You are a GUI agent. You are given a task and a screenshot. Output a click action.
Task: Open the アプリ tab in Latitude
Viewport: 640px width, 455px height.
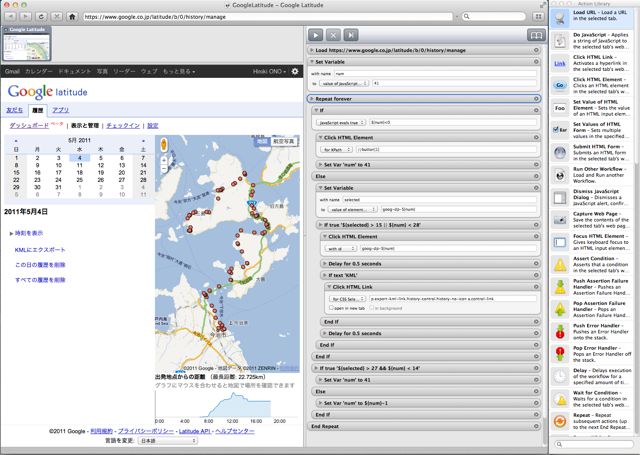tap(60, 110)
